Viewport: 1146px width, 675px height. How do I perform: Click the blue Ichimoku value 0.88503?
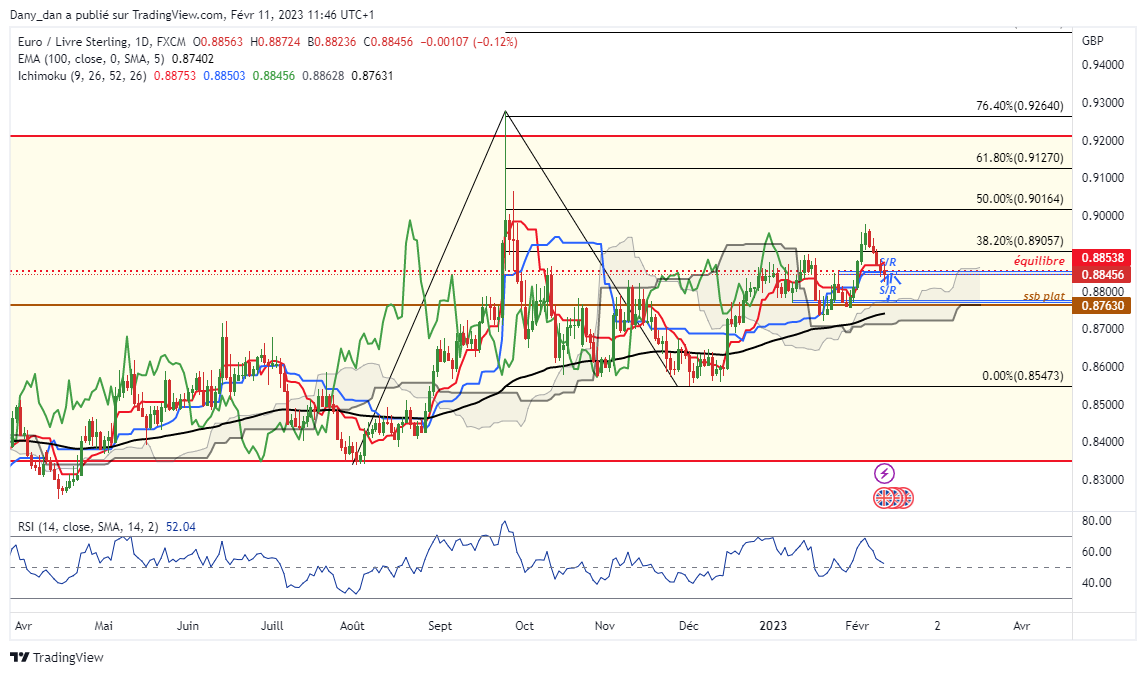point(224,75)
